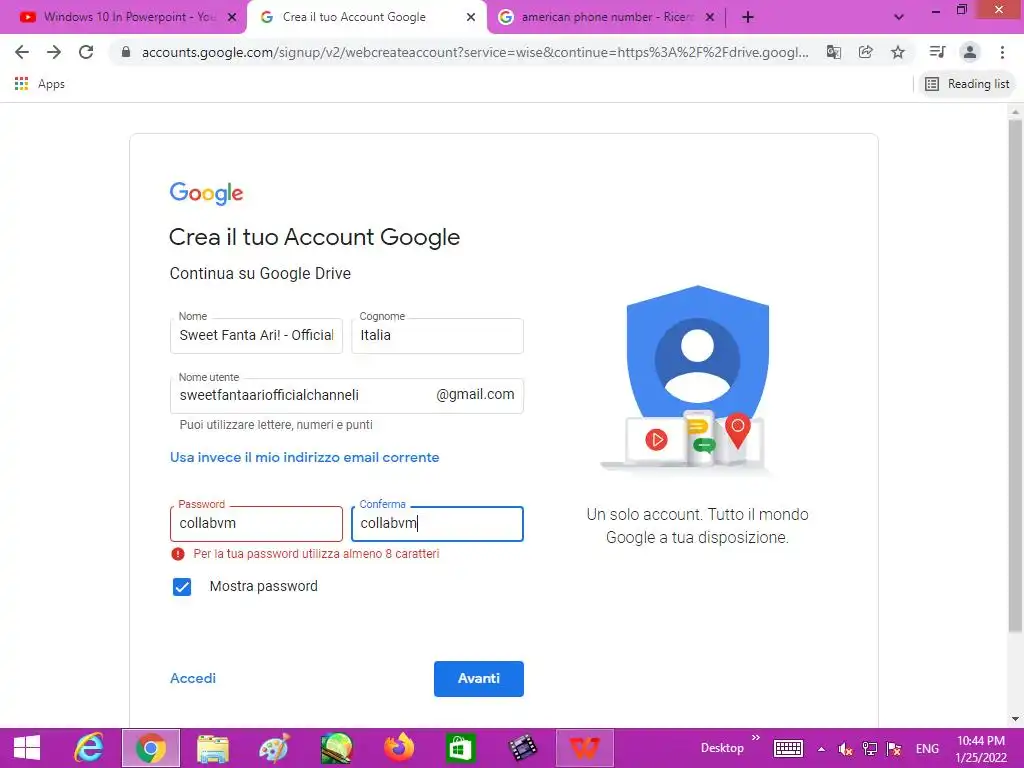Open the Action Center flag icon
This screenshot has width=1024, height=768.
pyautogui.click(x=894, y=749)
